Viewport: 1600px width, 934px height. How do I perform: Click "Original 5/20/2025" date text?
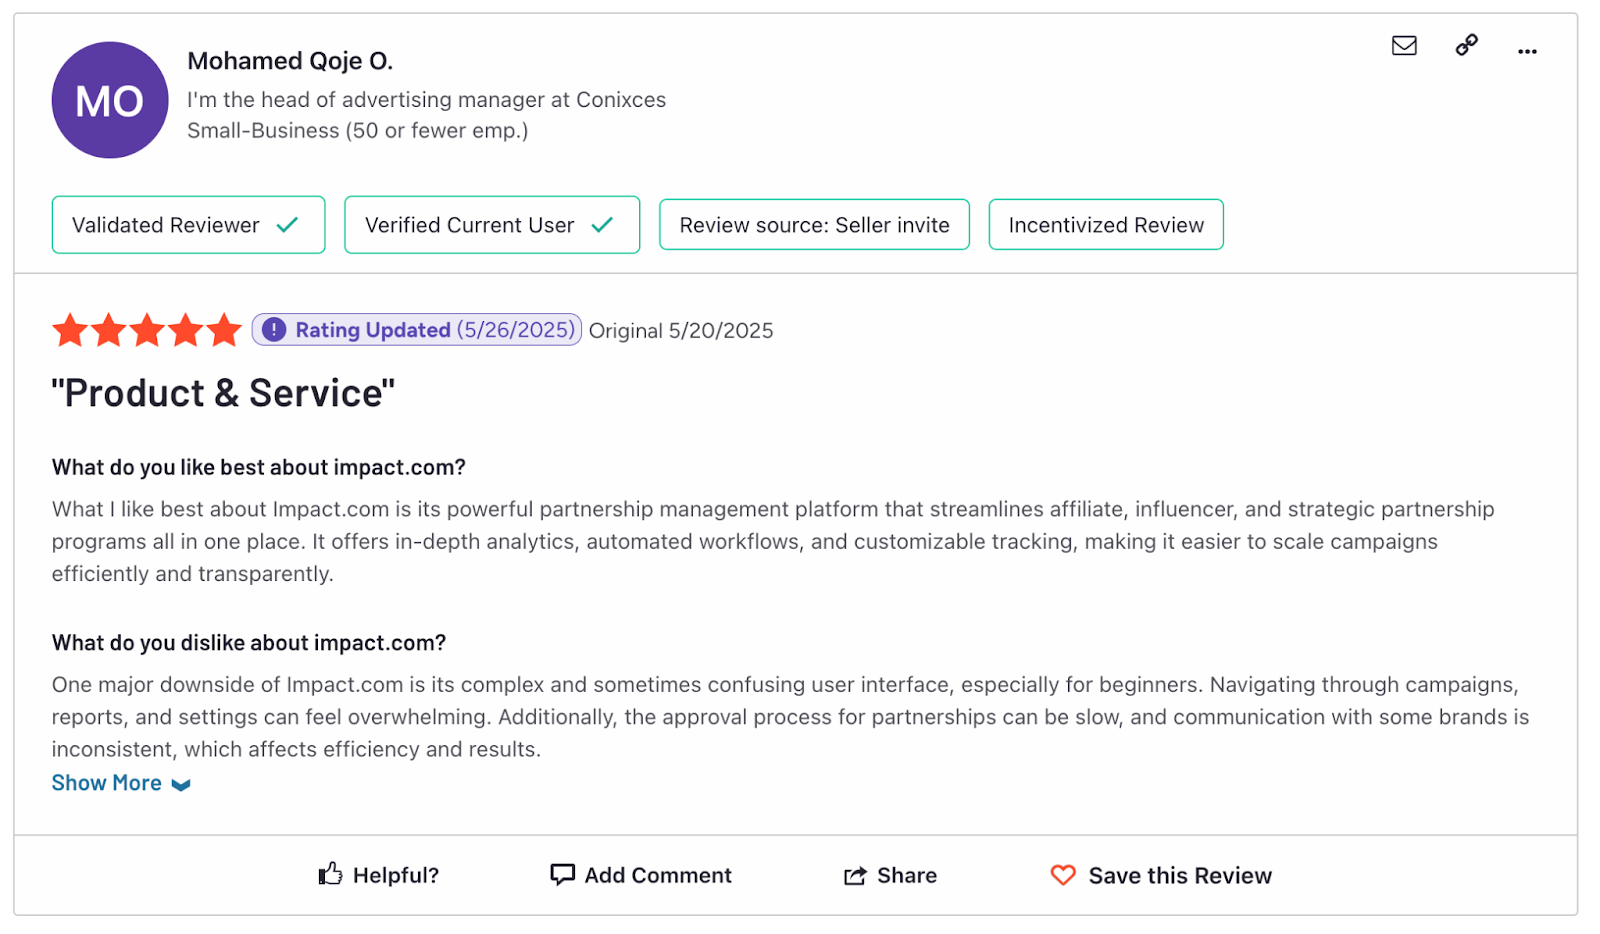coord(681,331)
